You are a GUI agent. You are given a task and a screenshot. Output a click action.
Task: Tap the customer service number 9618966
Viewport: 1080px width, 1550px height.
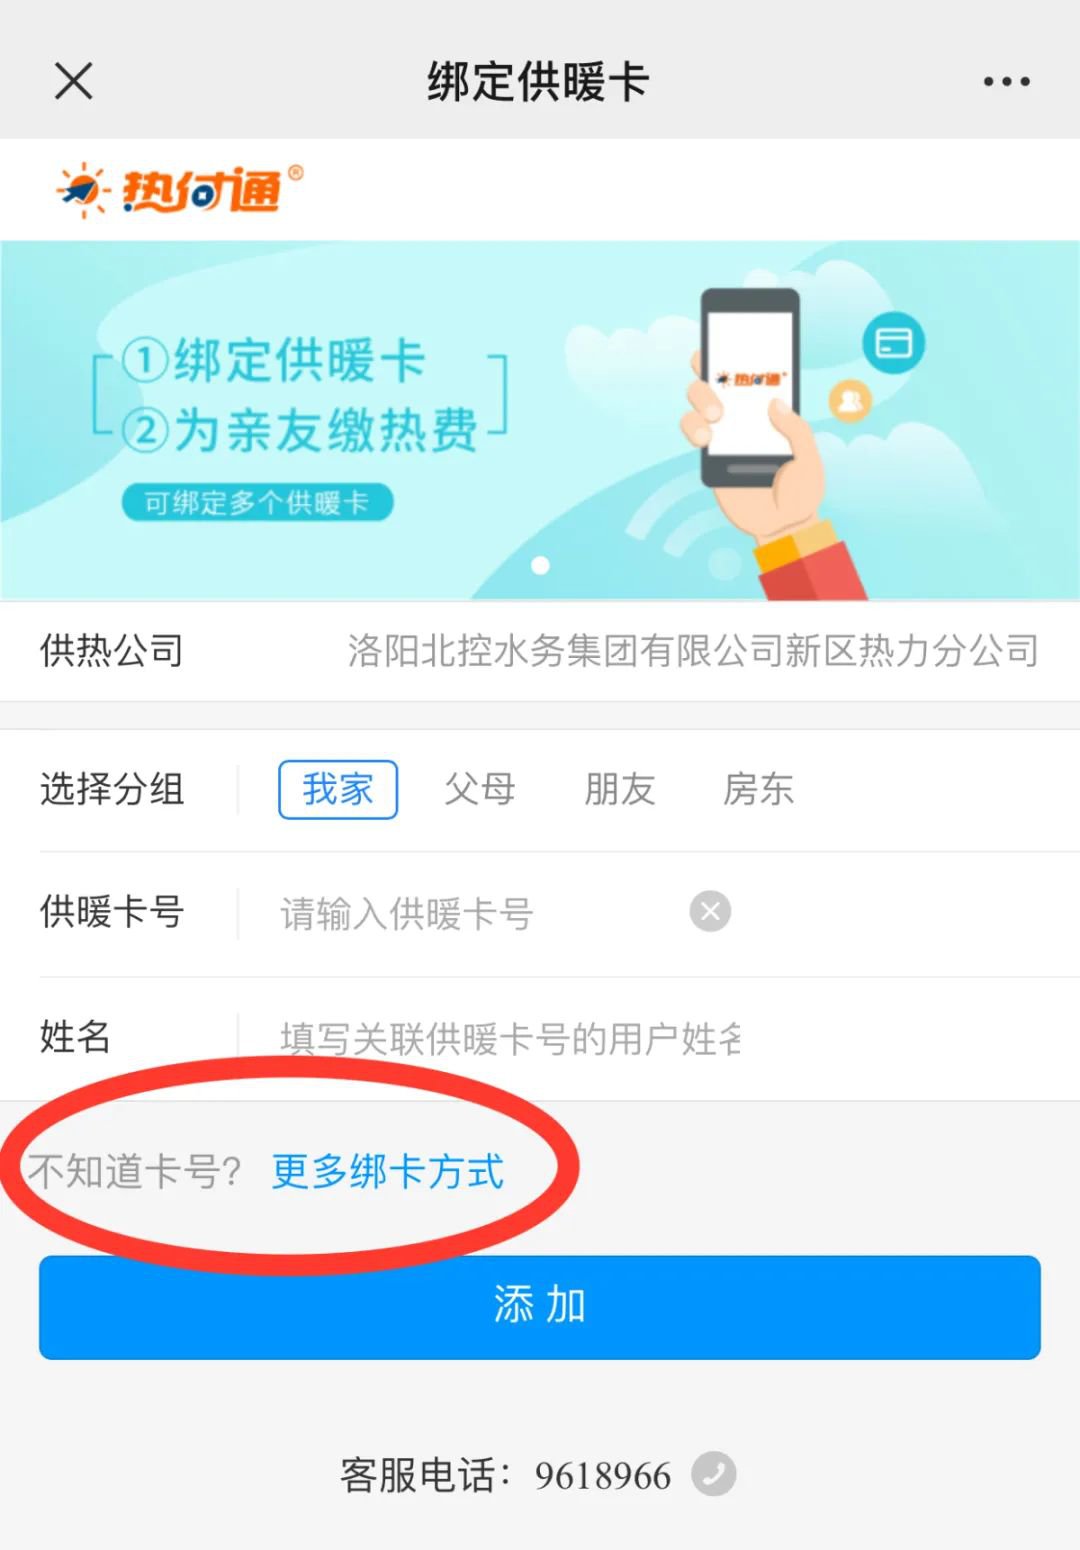click(602, 1475)
